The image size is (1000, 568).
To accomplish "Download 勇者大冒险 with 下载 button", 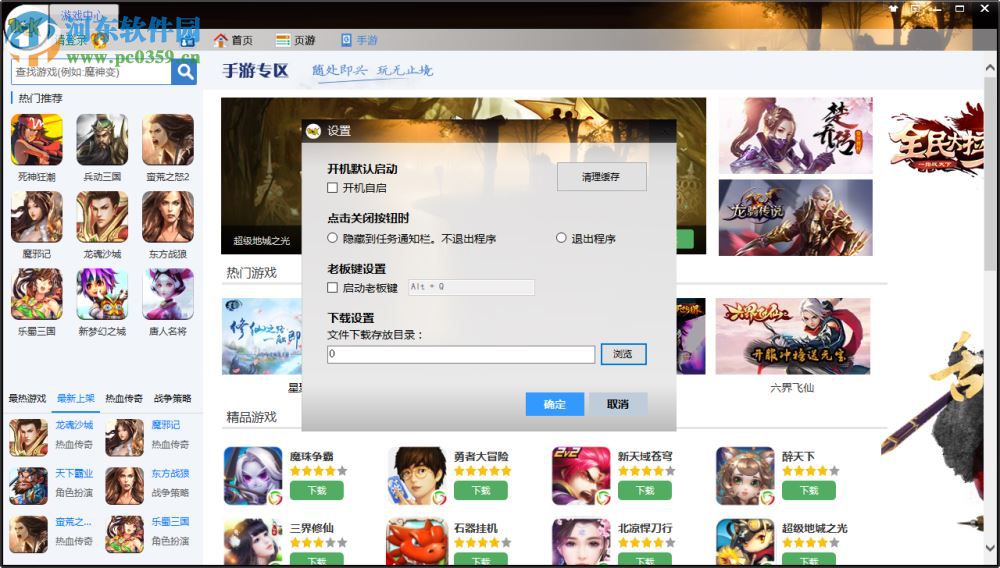I will click(x=481, y=491).
